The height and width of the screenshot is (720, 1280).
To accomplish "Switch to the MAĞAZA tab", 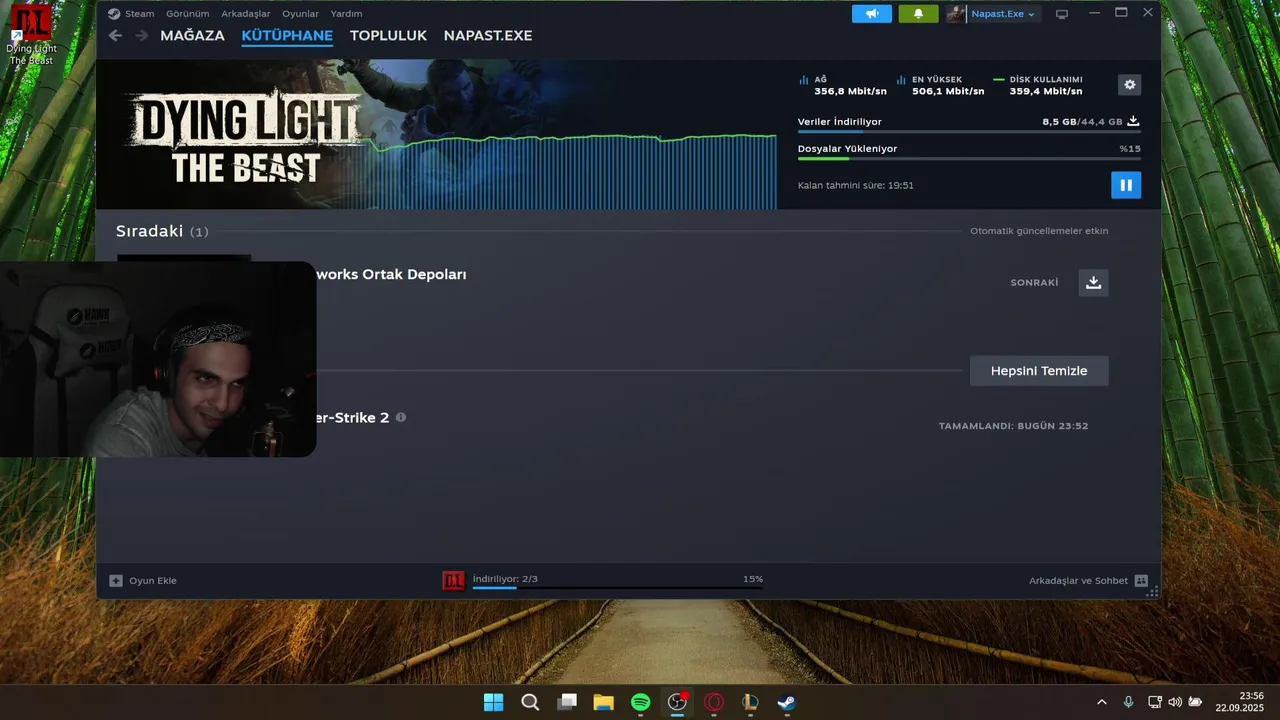I will click(192, 35).
